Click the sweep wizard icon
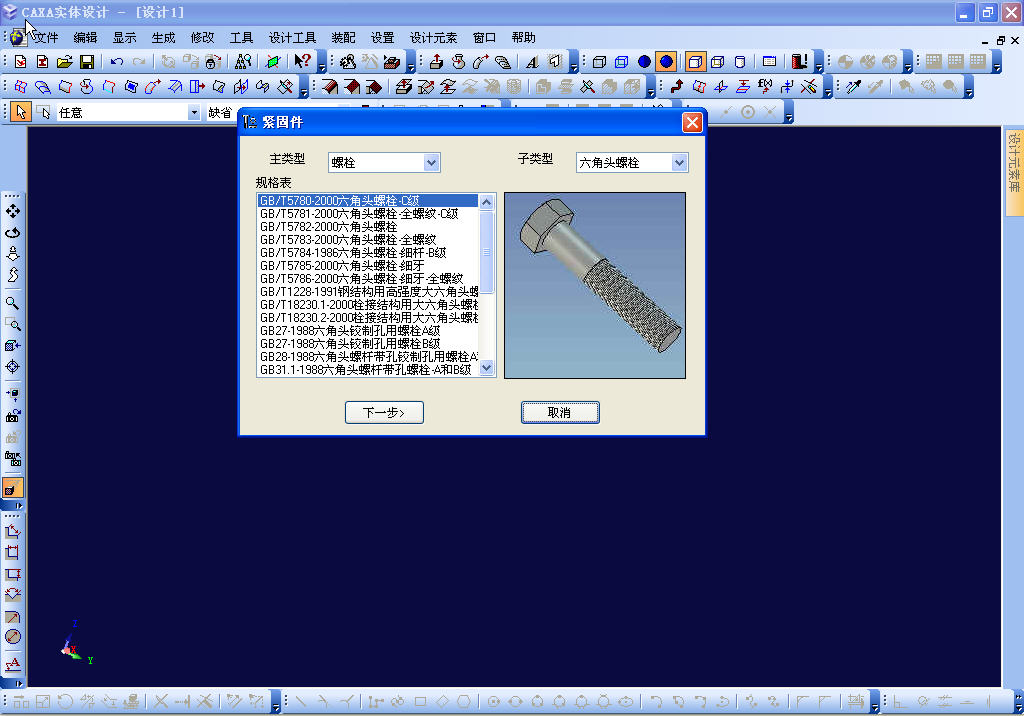Image resolution: width=1024 pixels, height=716 pixels. [x=481, y=61]
